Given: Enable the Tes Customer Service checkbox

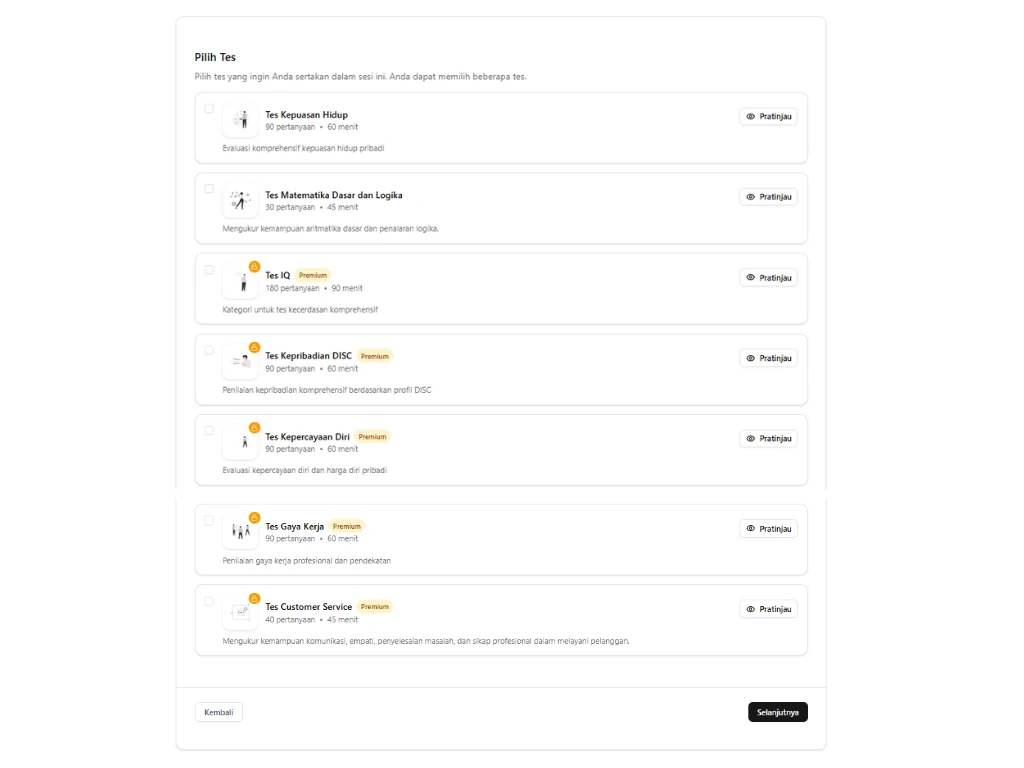Looking at the screenshot, I should pyautogui.click(x=209, y=601).
